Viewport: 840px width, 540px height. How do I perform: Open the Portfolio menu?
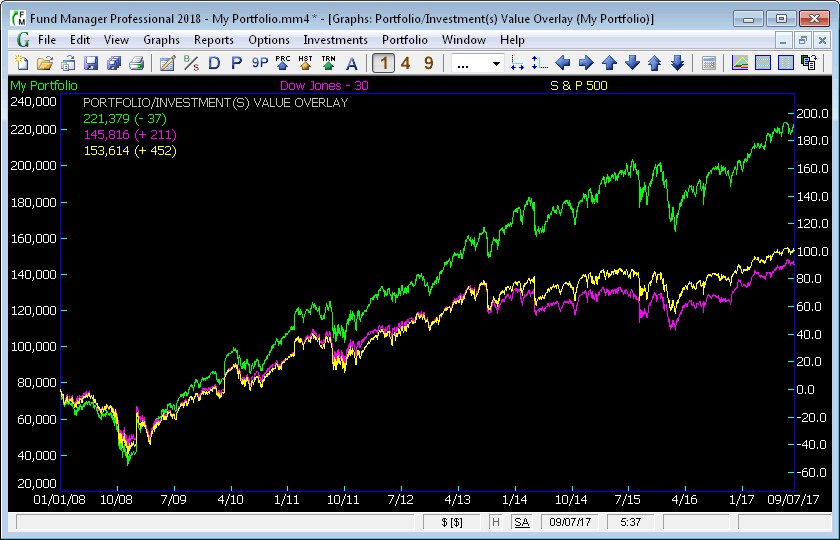click(404, 40)
